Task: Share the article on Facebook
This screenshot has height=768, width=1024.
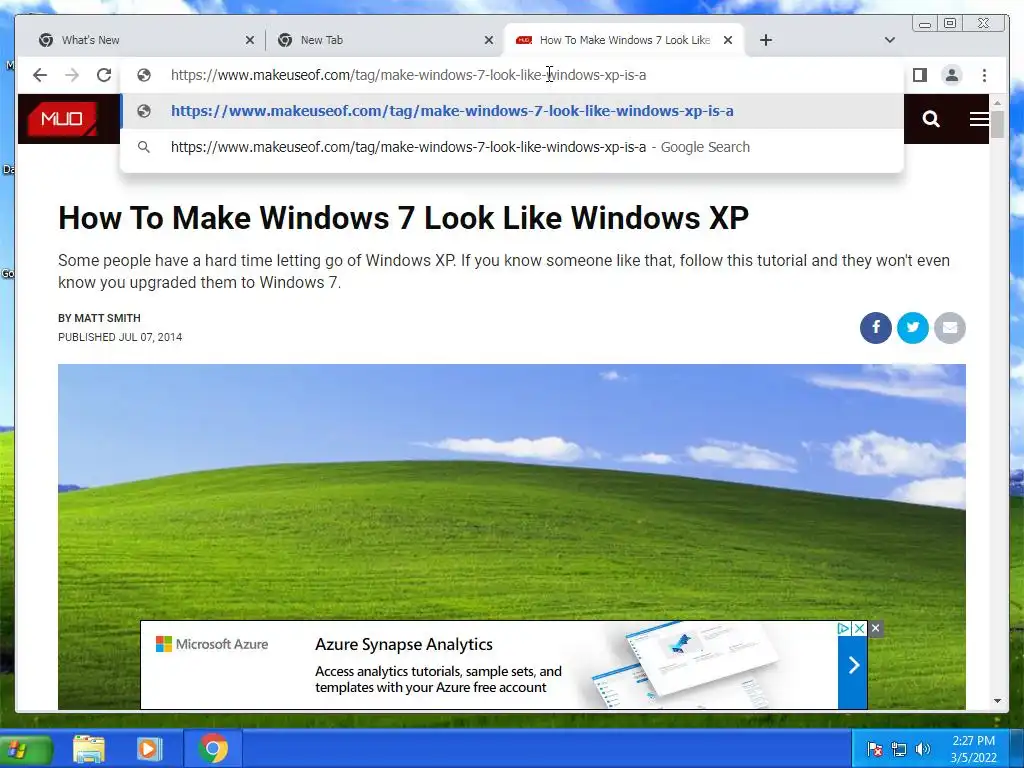Action: point(876,327)
